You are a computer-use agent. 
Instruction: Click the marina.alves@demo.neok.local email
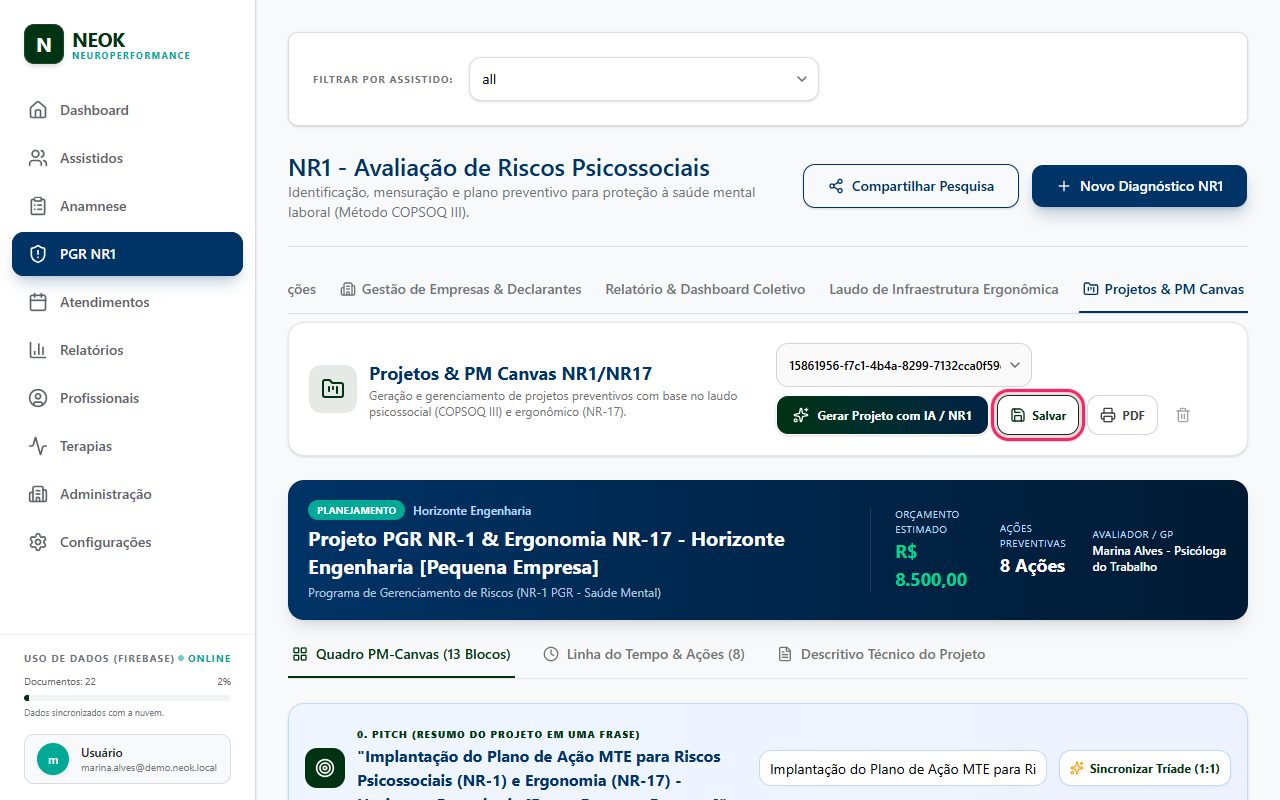tap(151, 769)
